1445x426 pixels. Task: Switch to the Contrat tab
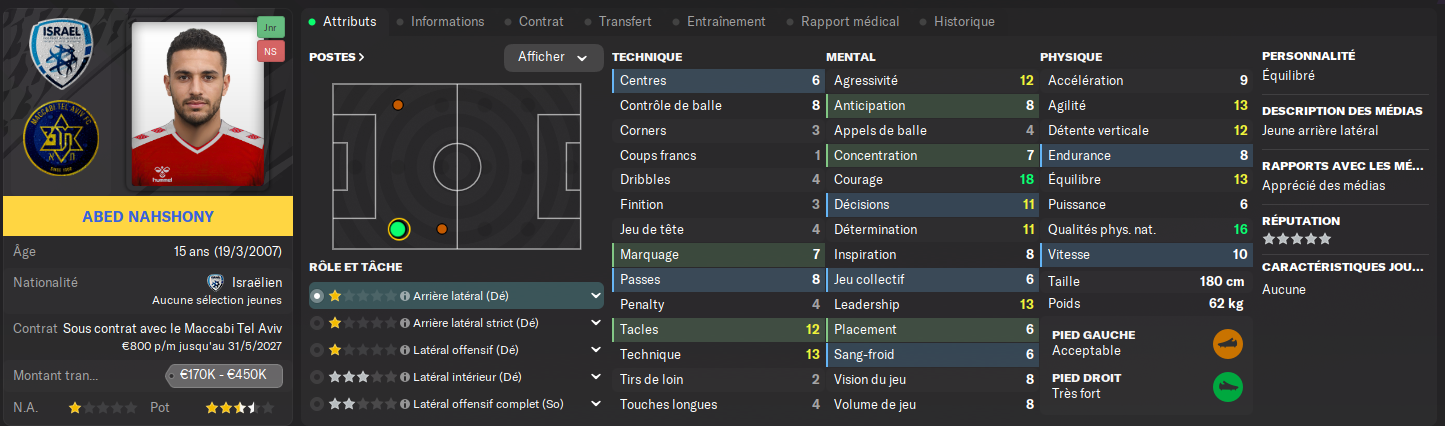click(540, 21)
